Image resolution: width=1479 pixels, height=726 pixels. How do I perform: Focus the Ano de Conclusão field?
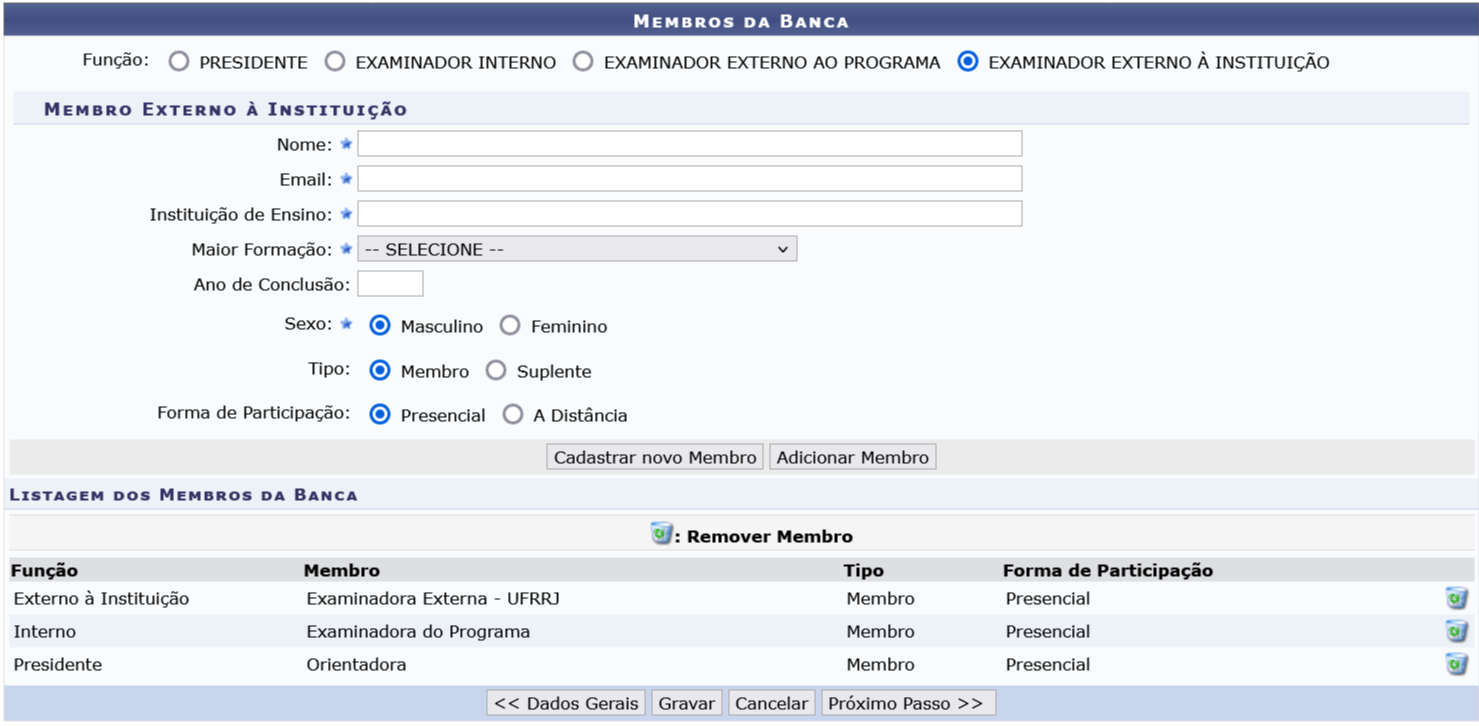[390, 284]
